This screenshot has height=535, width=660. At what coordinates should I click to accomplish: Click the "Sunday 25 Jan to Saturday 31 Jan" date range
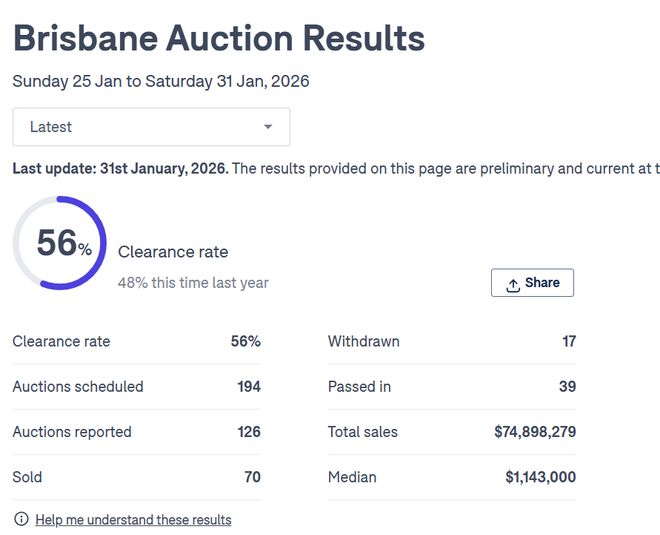pyautogui.click(x=161, y=81)
